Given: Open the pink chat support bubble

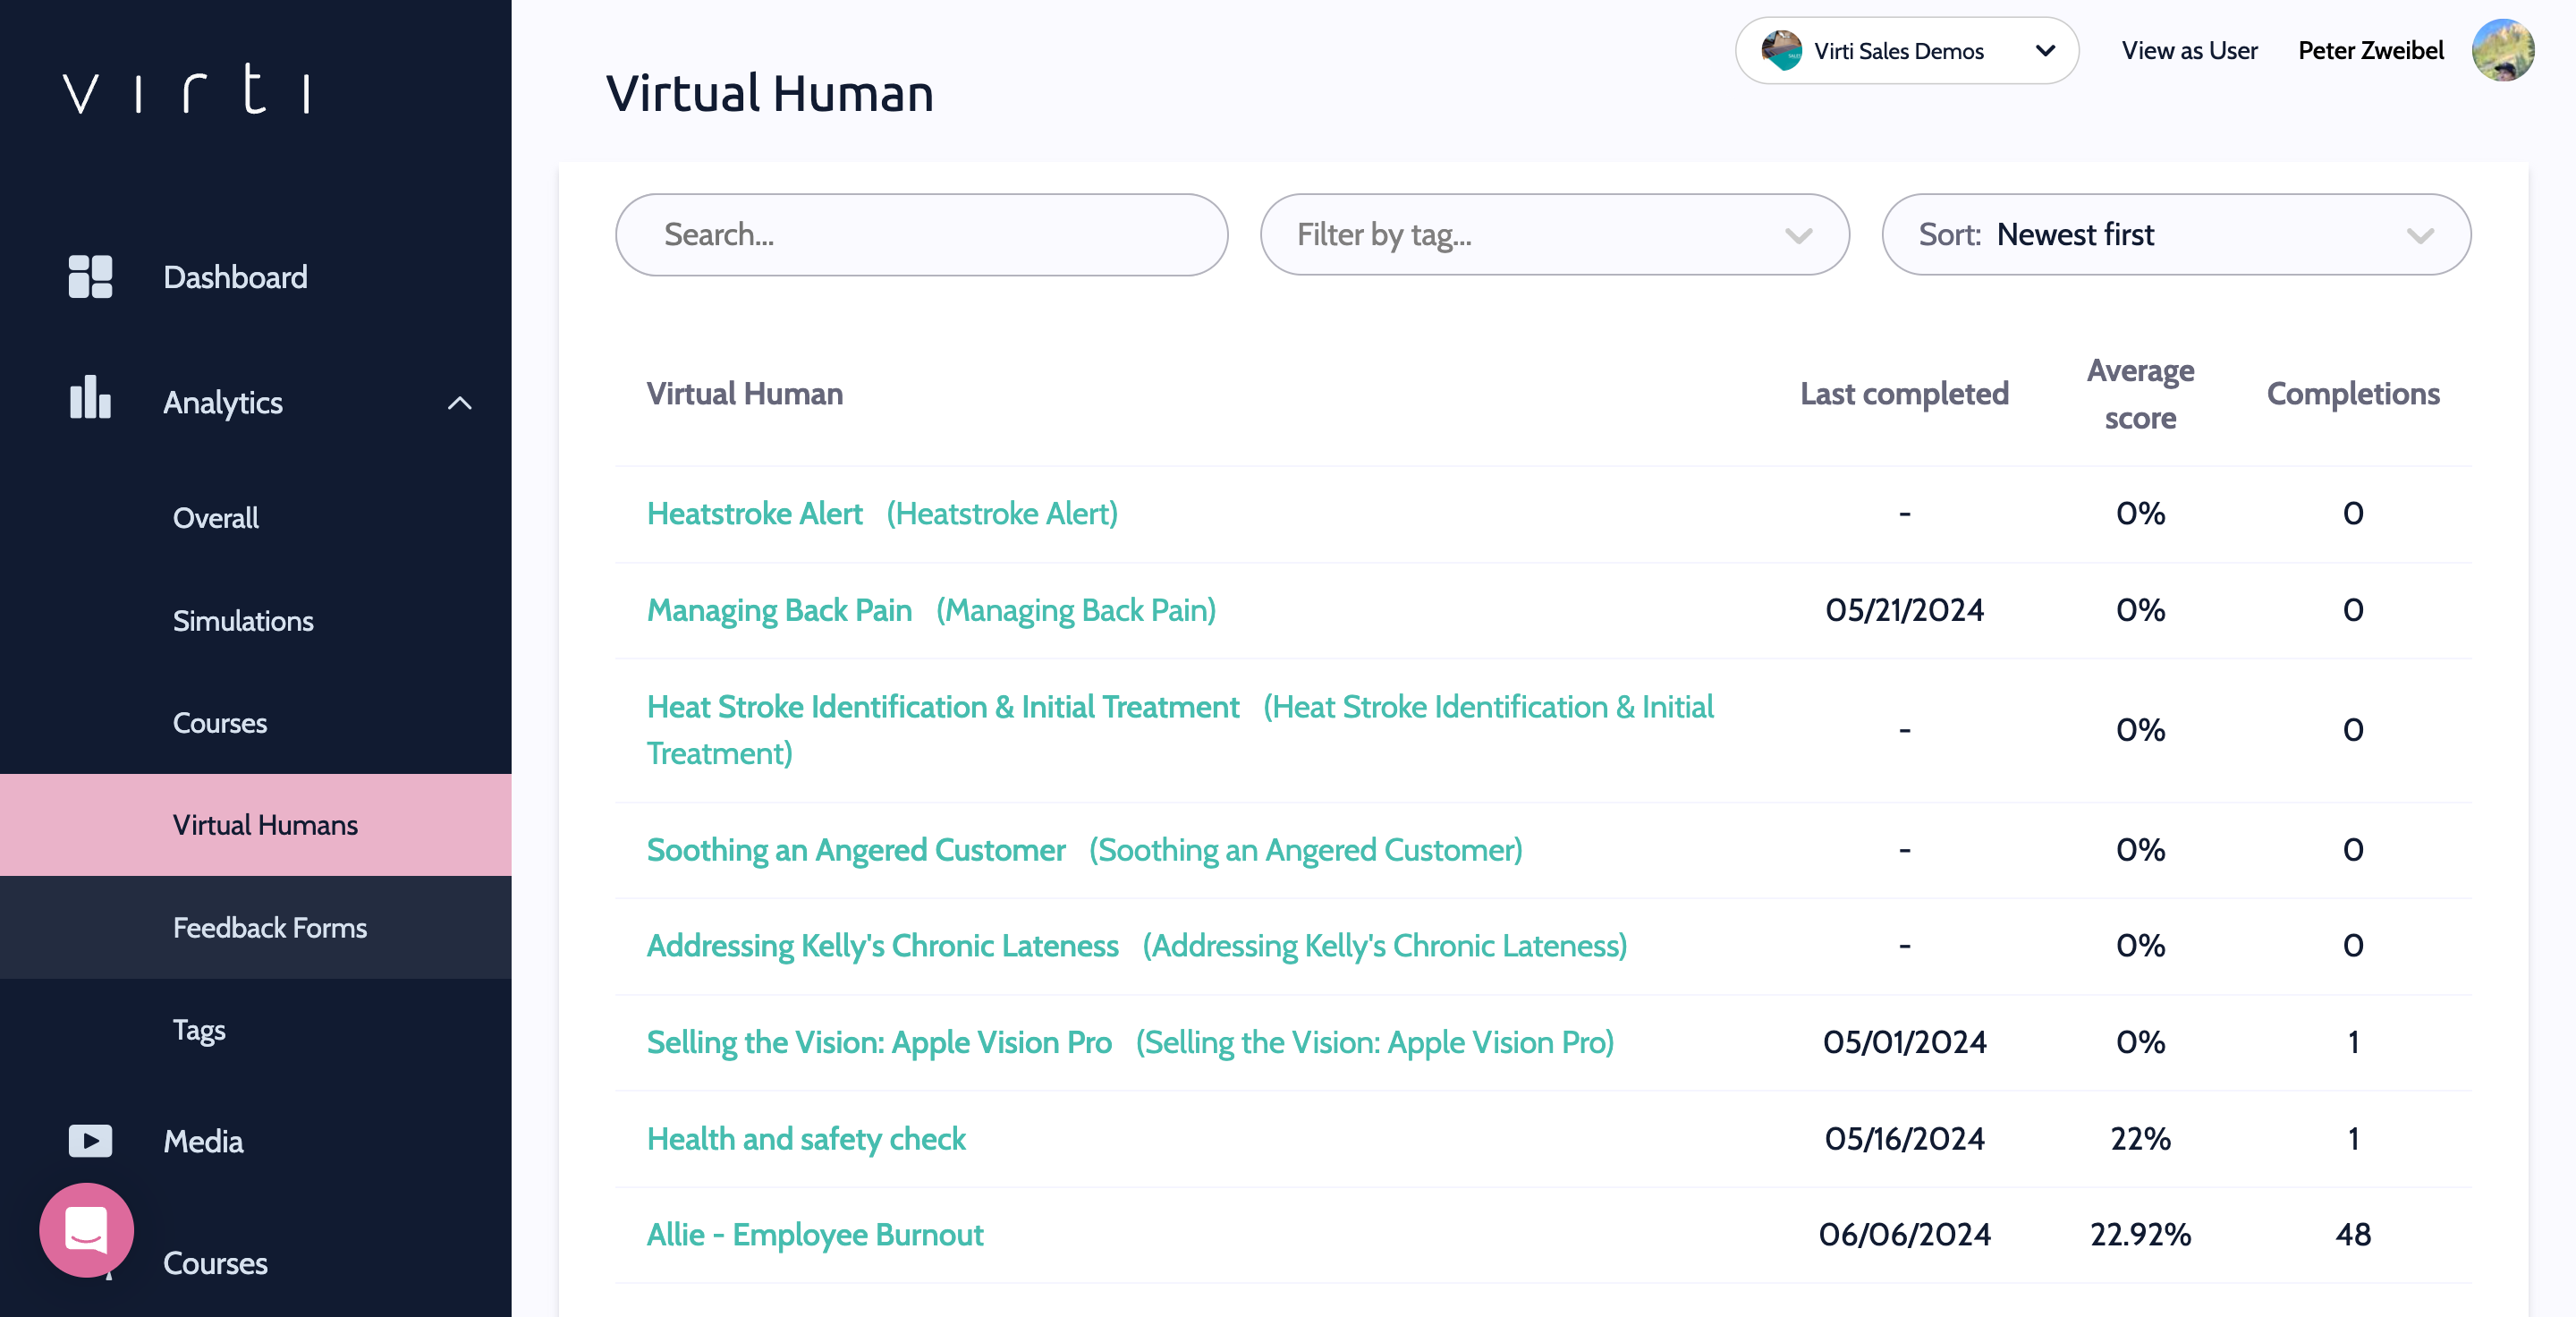Looking at the screenshot, I should click(x=87, y=1230).
